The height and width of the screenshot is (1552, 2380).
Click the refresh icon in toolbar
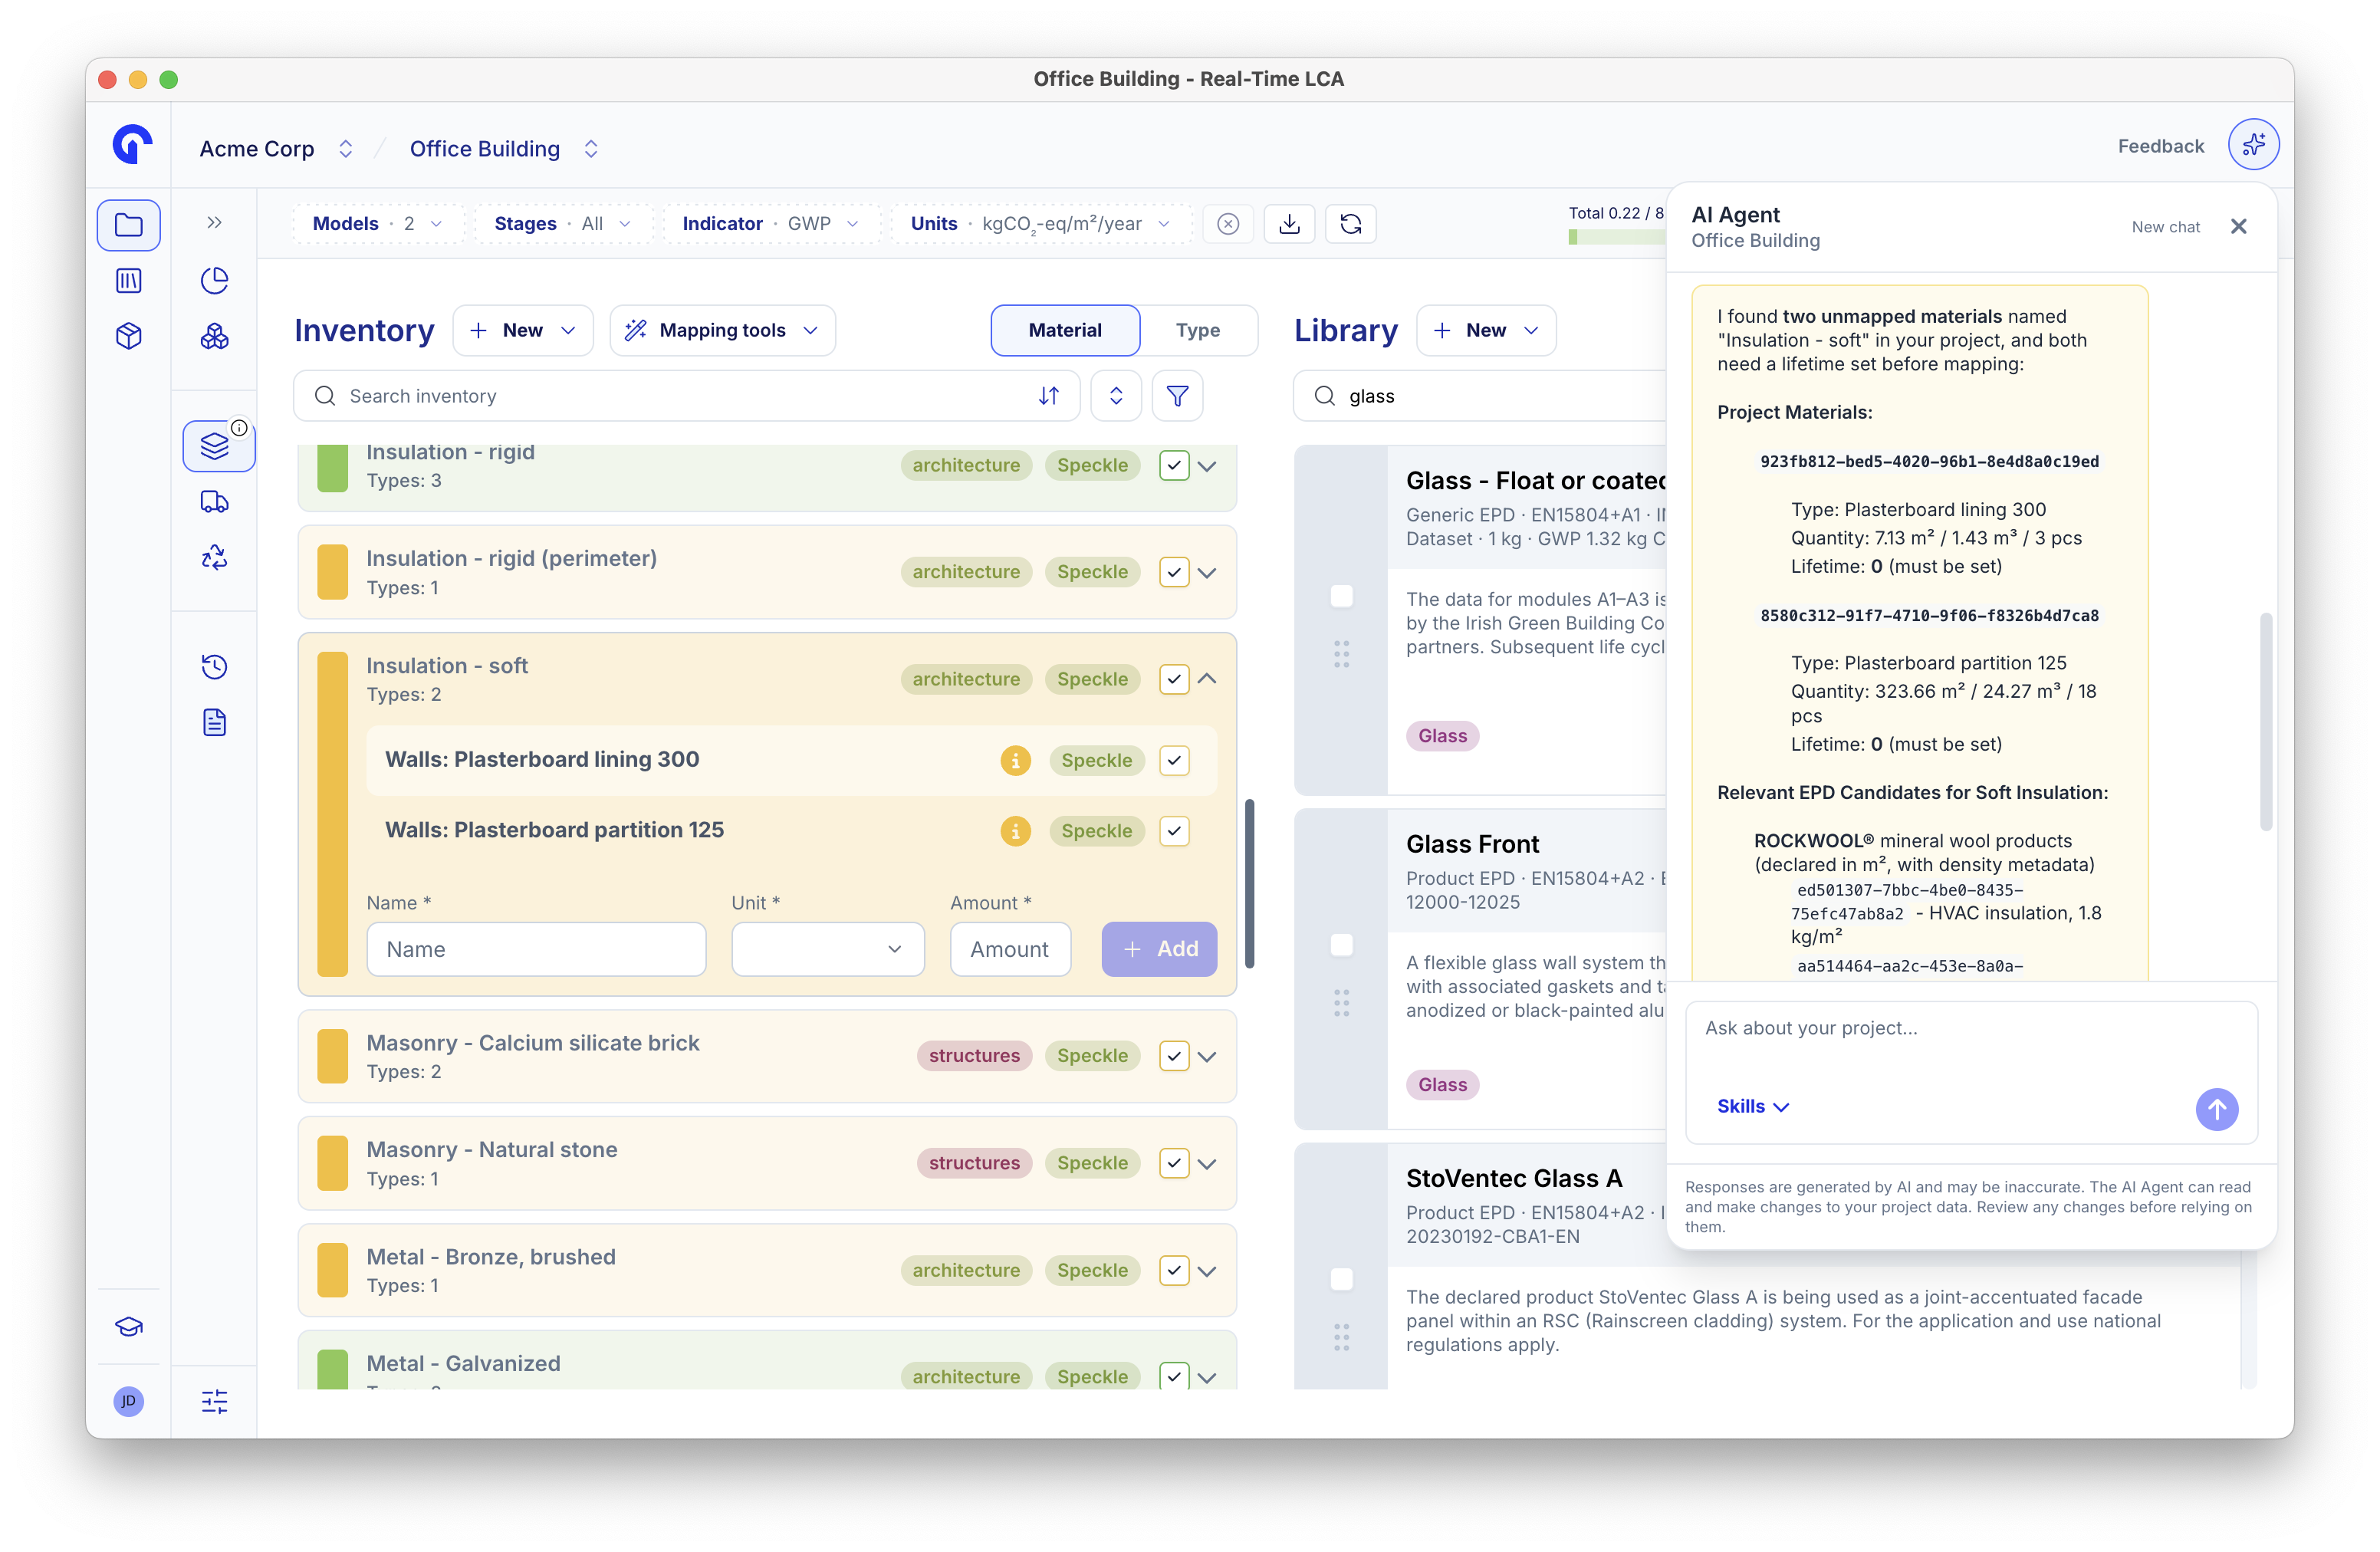click(x=1350, y=224)
